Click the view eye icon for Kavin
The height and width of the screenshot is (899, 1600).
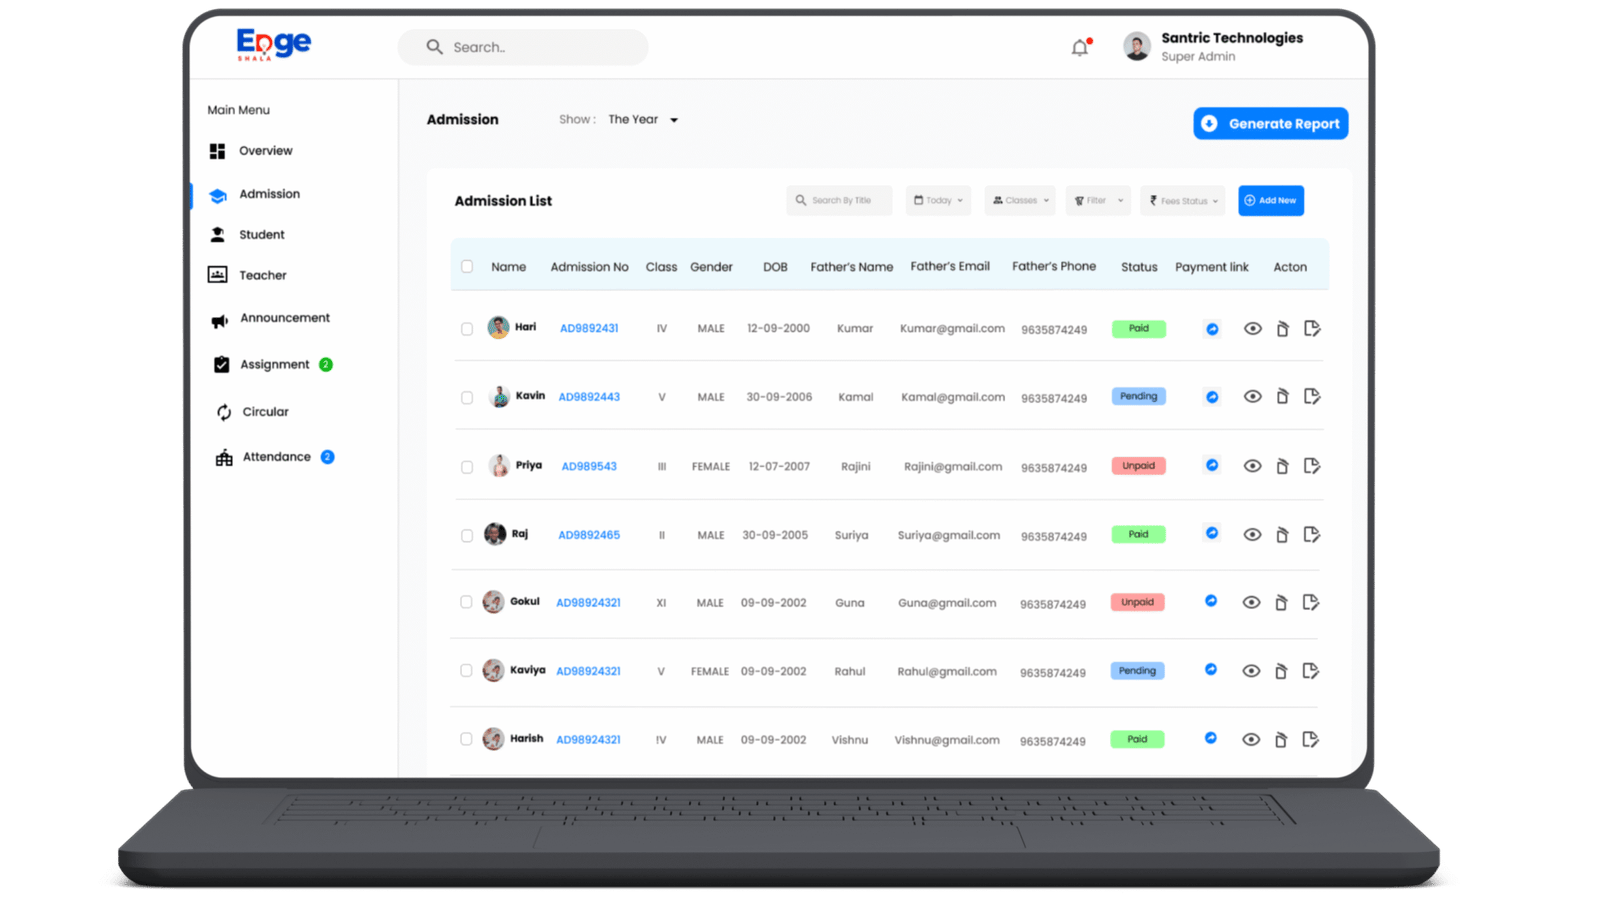[x=1252, y=397]
